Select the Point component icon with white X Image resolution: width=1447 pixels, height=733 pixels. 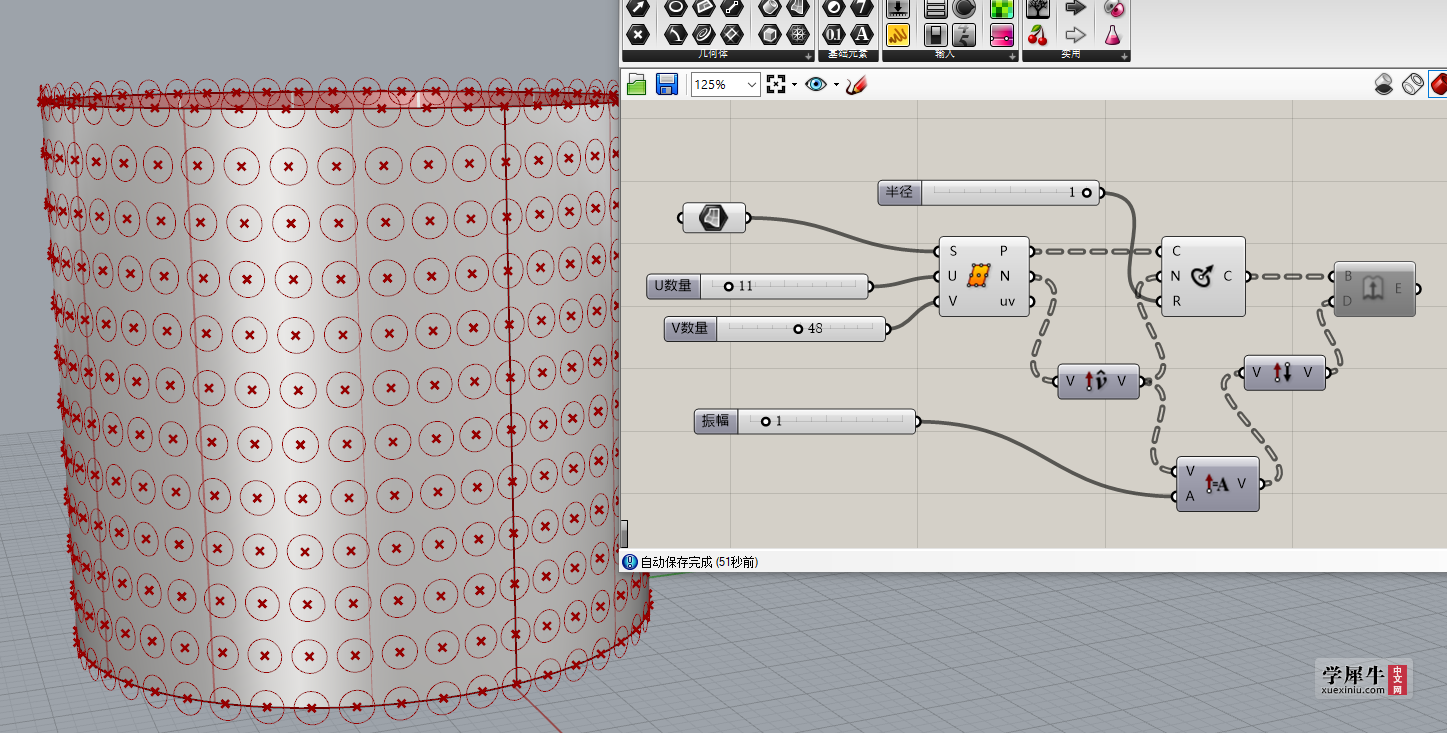(638, 34)
